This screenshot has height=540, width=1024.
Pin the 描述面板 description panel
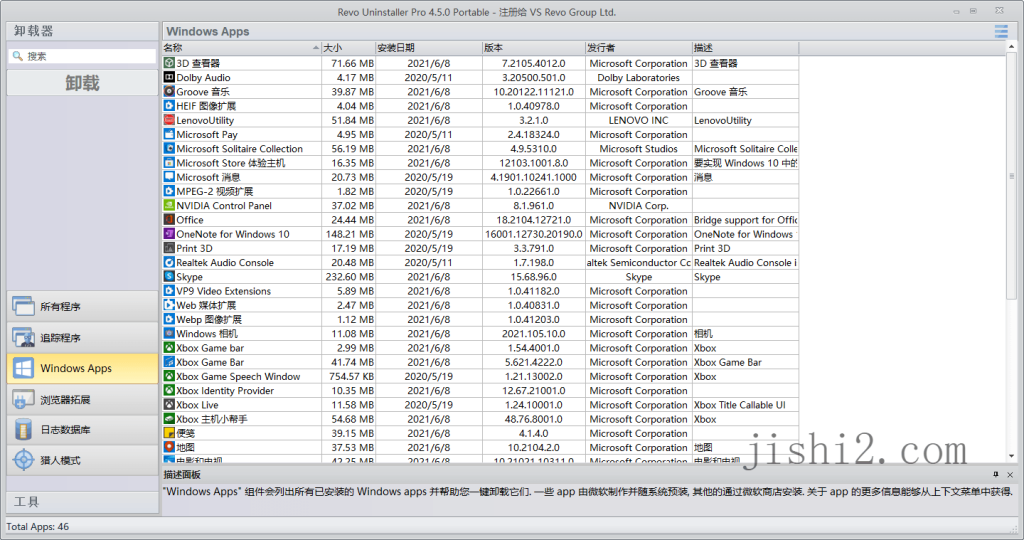point(996,475)
